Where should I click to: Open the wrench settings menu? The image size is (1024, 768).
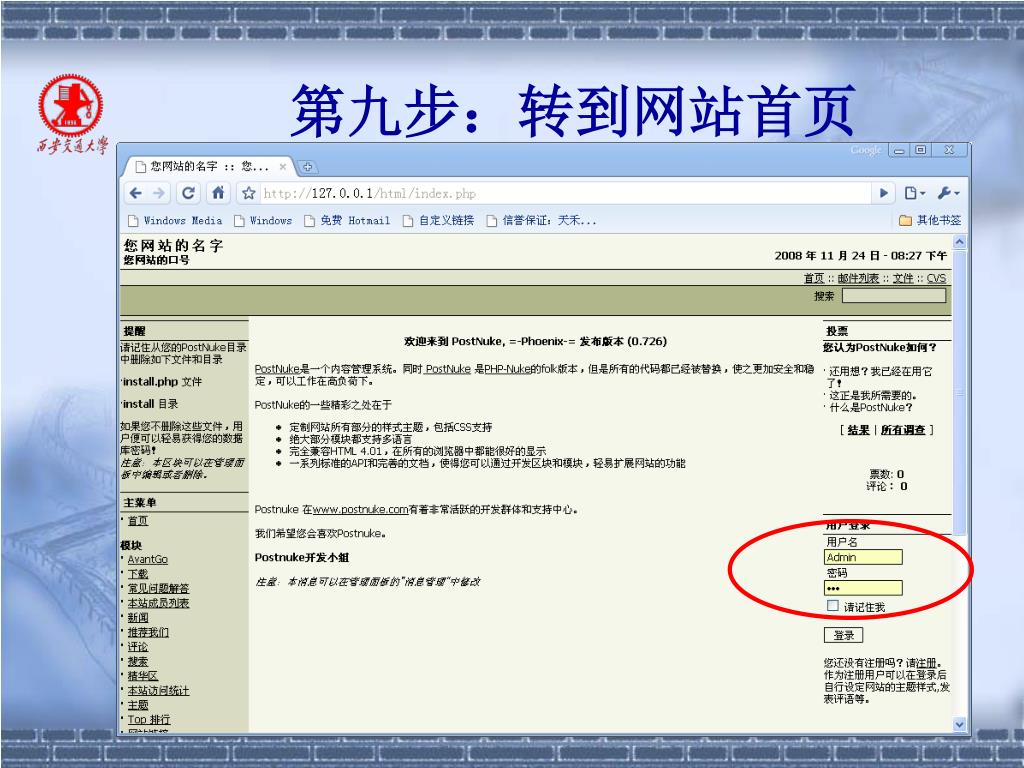[948, 193]
